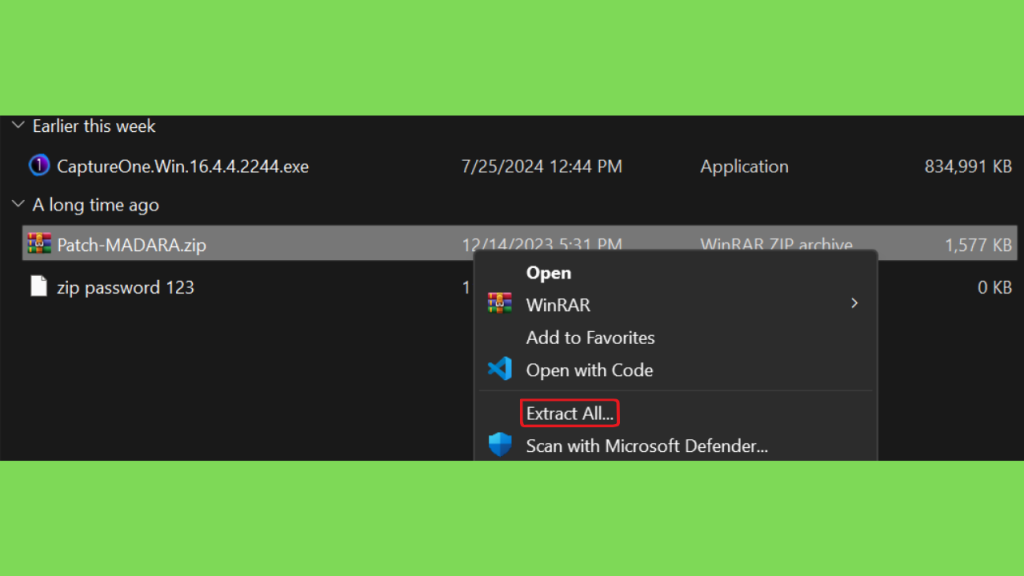Click the Patch-MADARA.zip WinRAR archive icon
The image size is (1024, 576).
click(39, 244)
